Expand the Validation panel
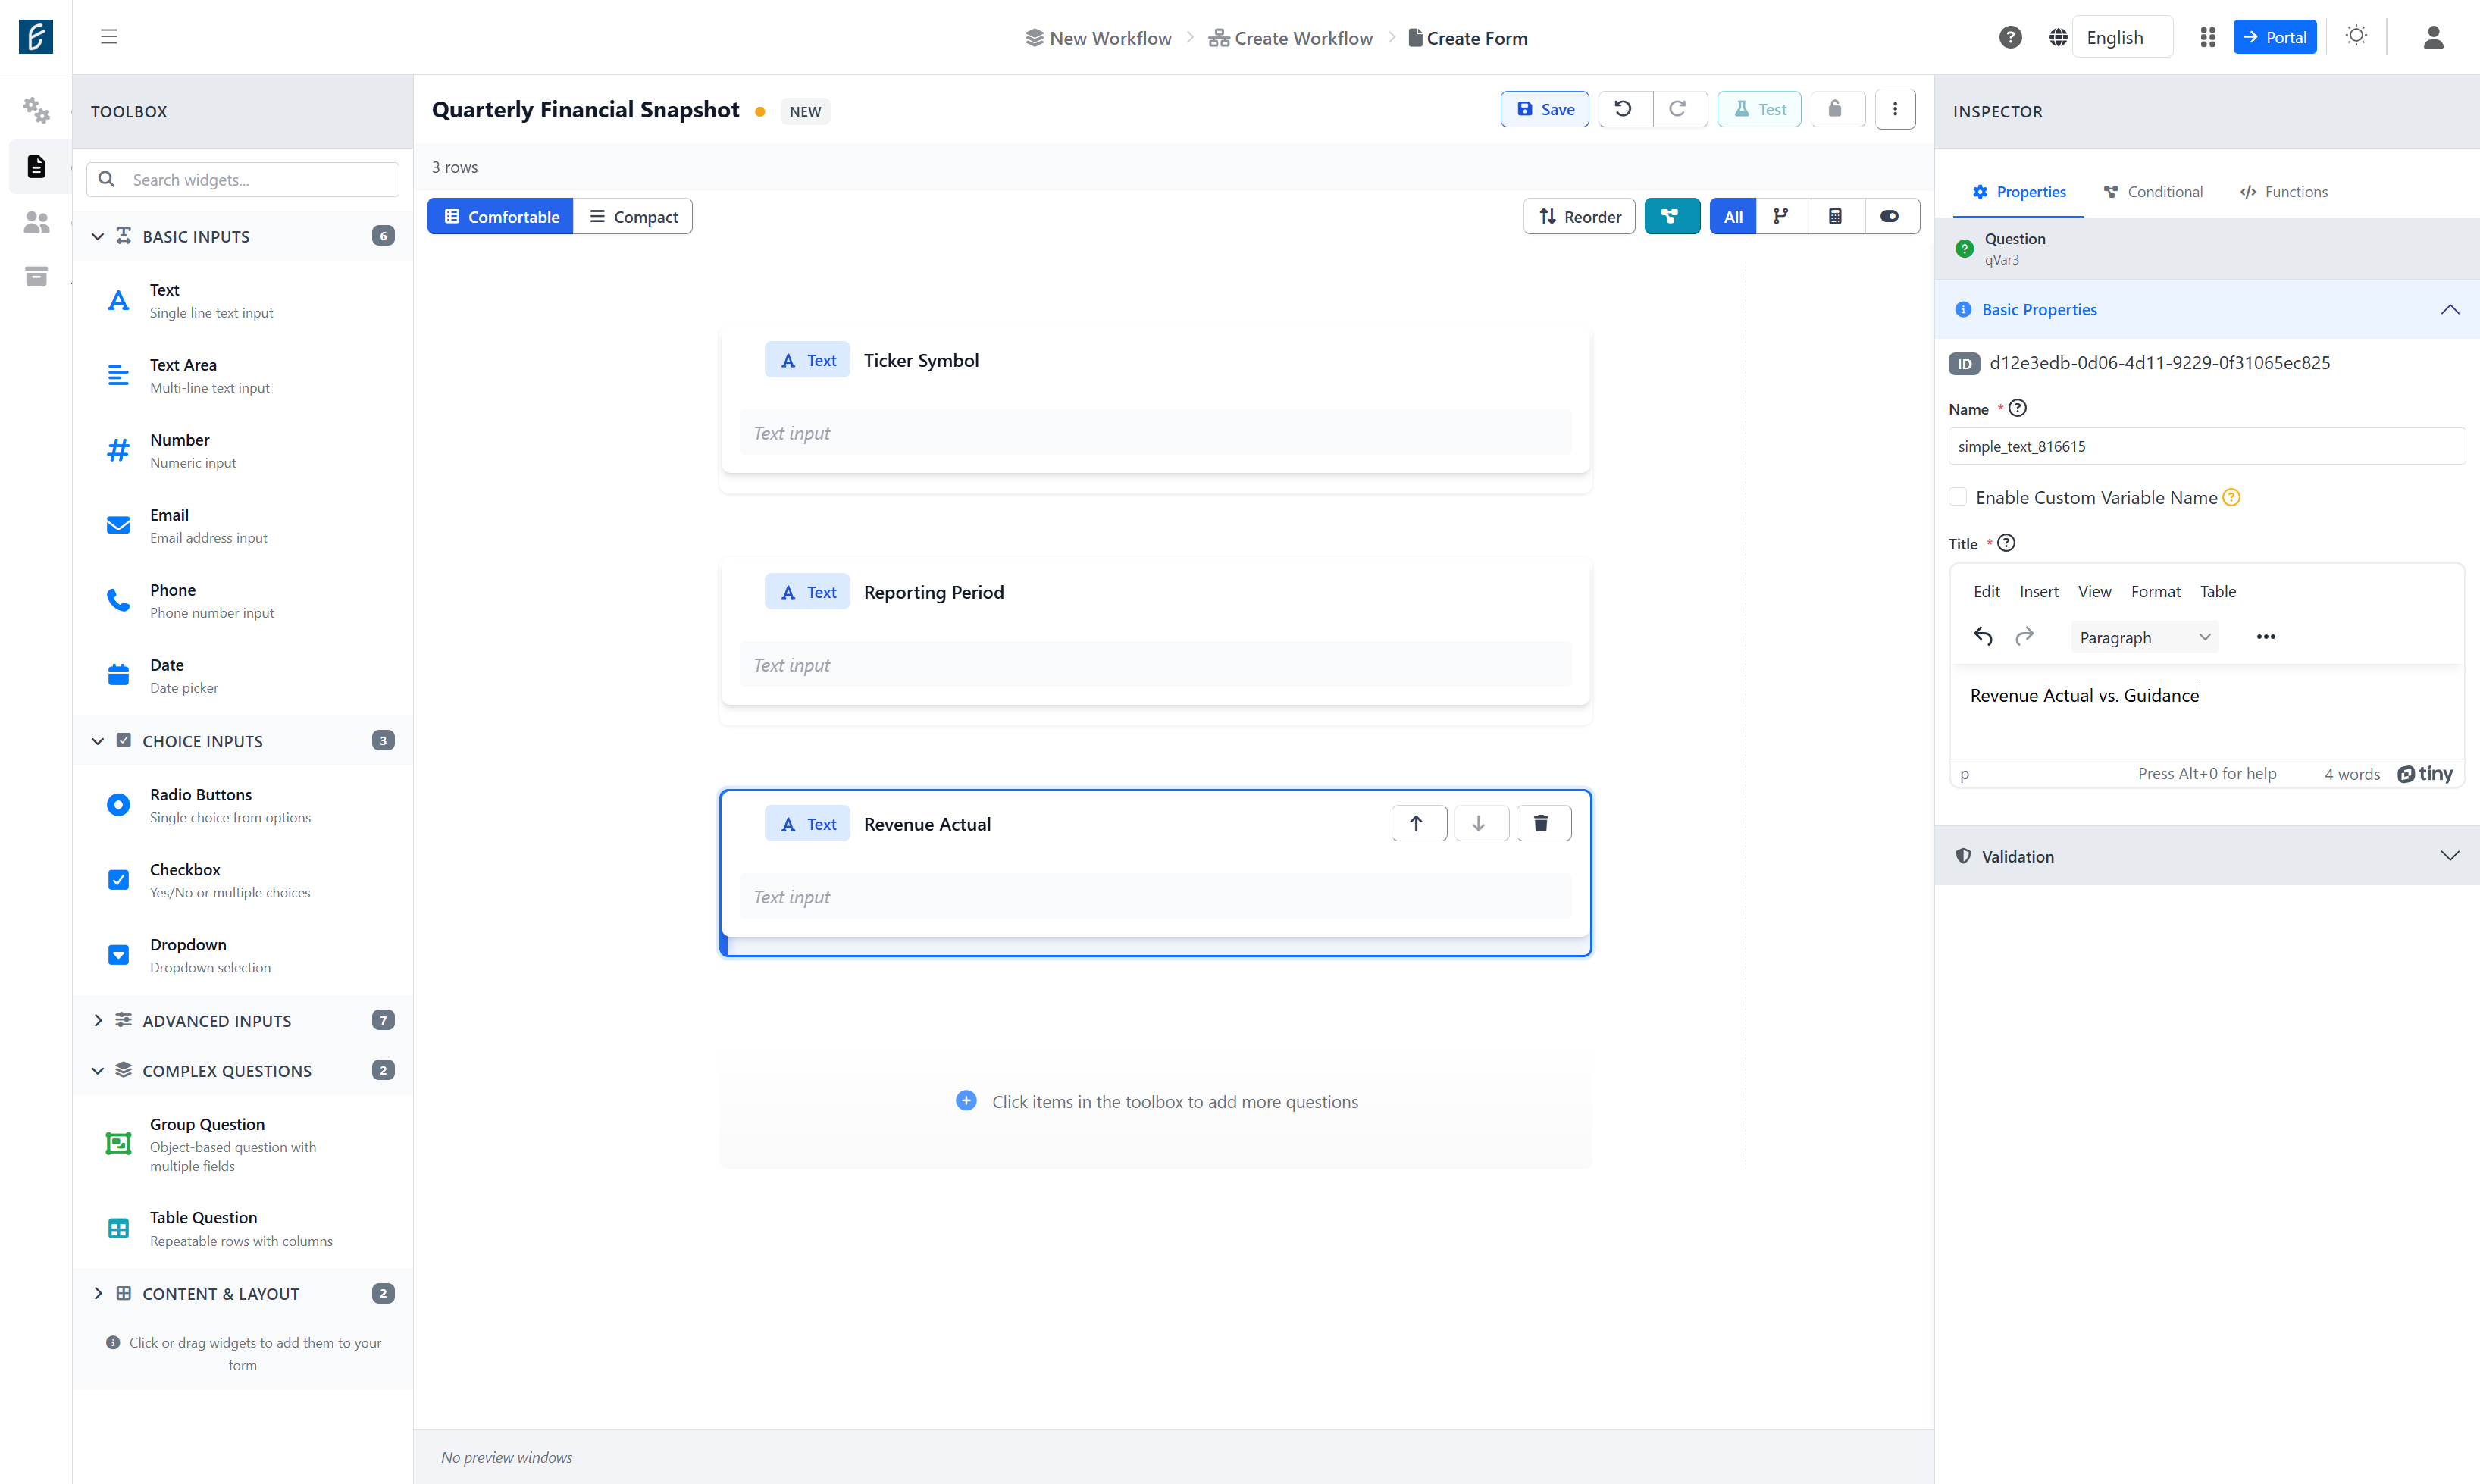Viewport: 2480px width, 1484px height. click(2206, 856)
